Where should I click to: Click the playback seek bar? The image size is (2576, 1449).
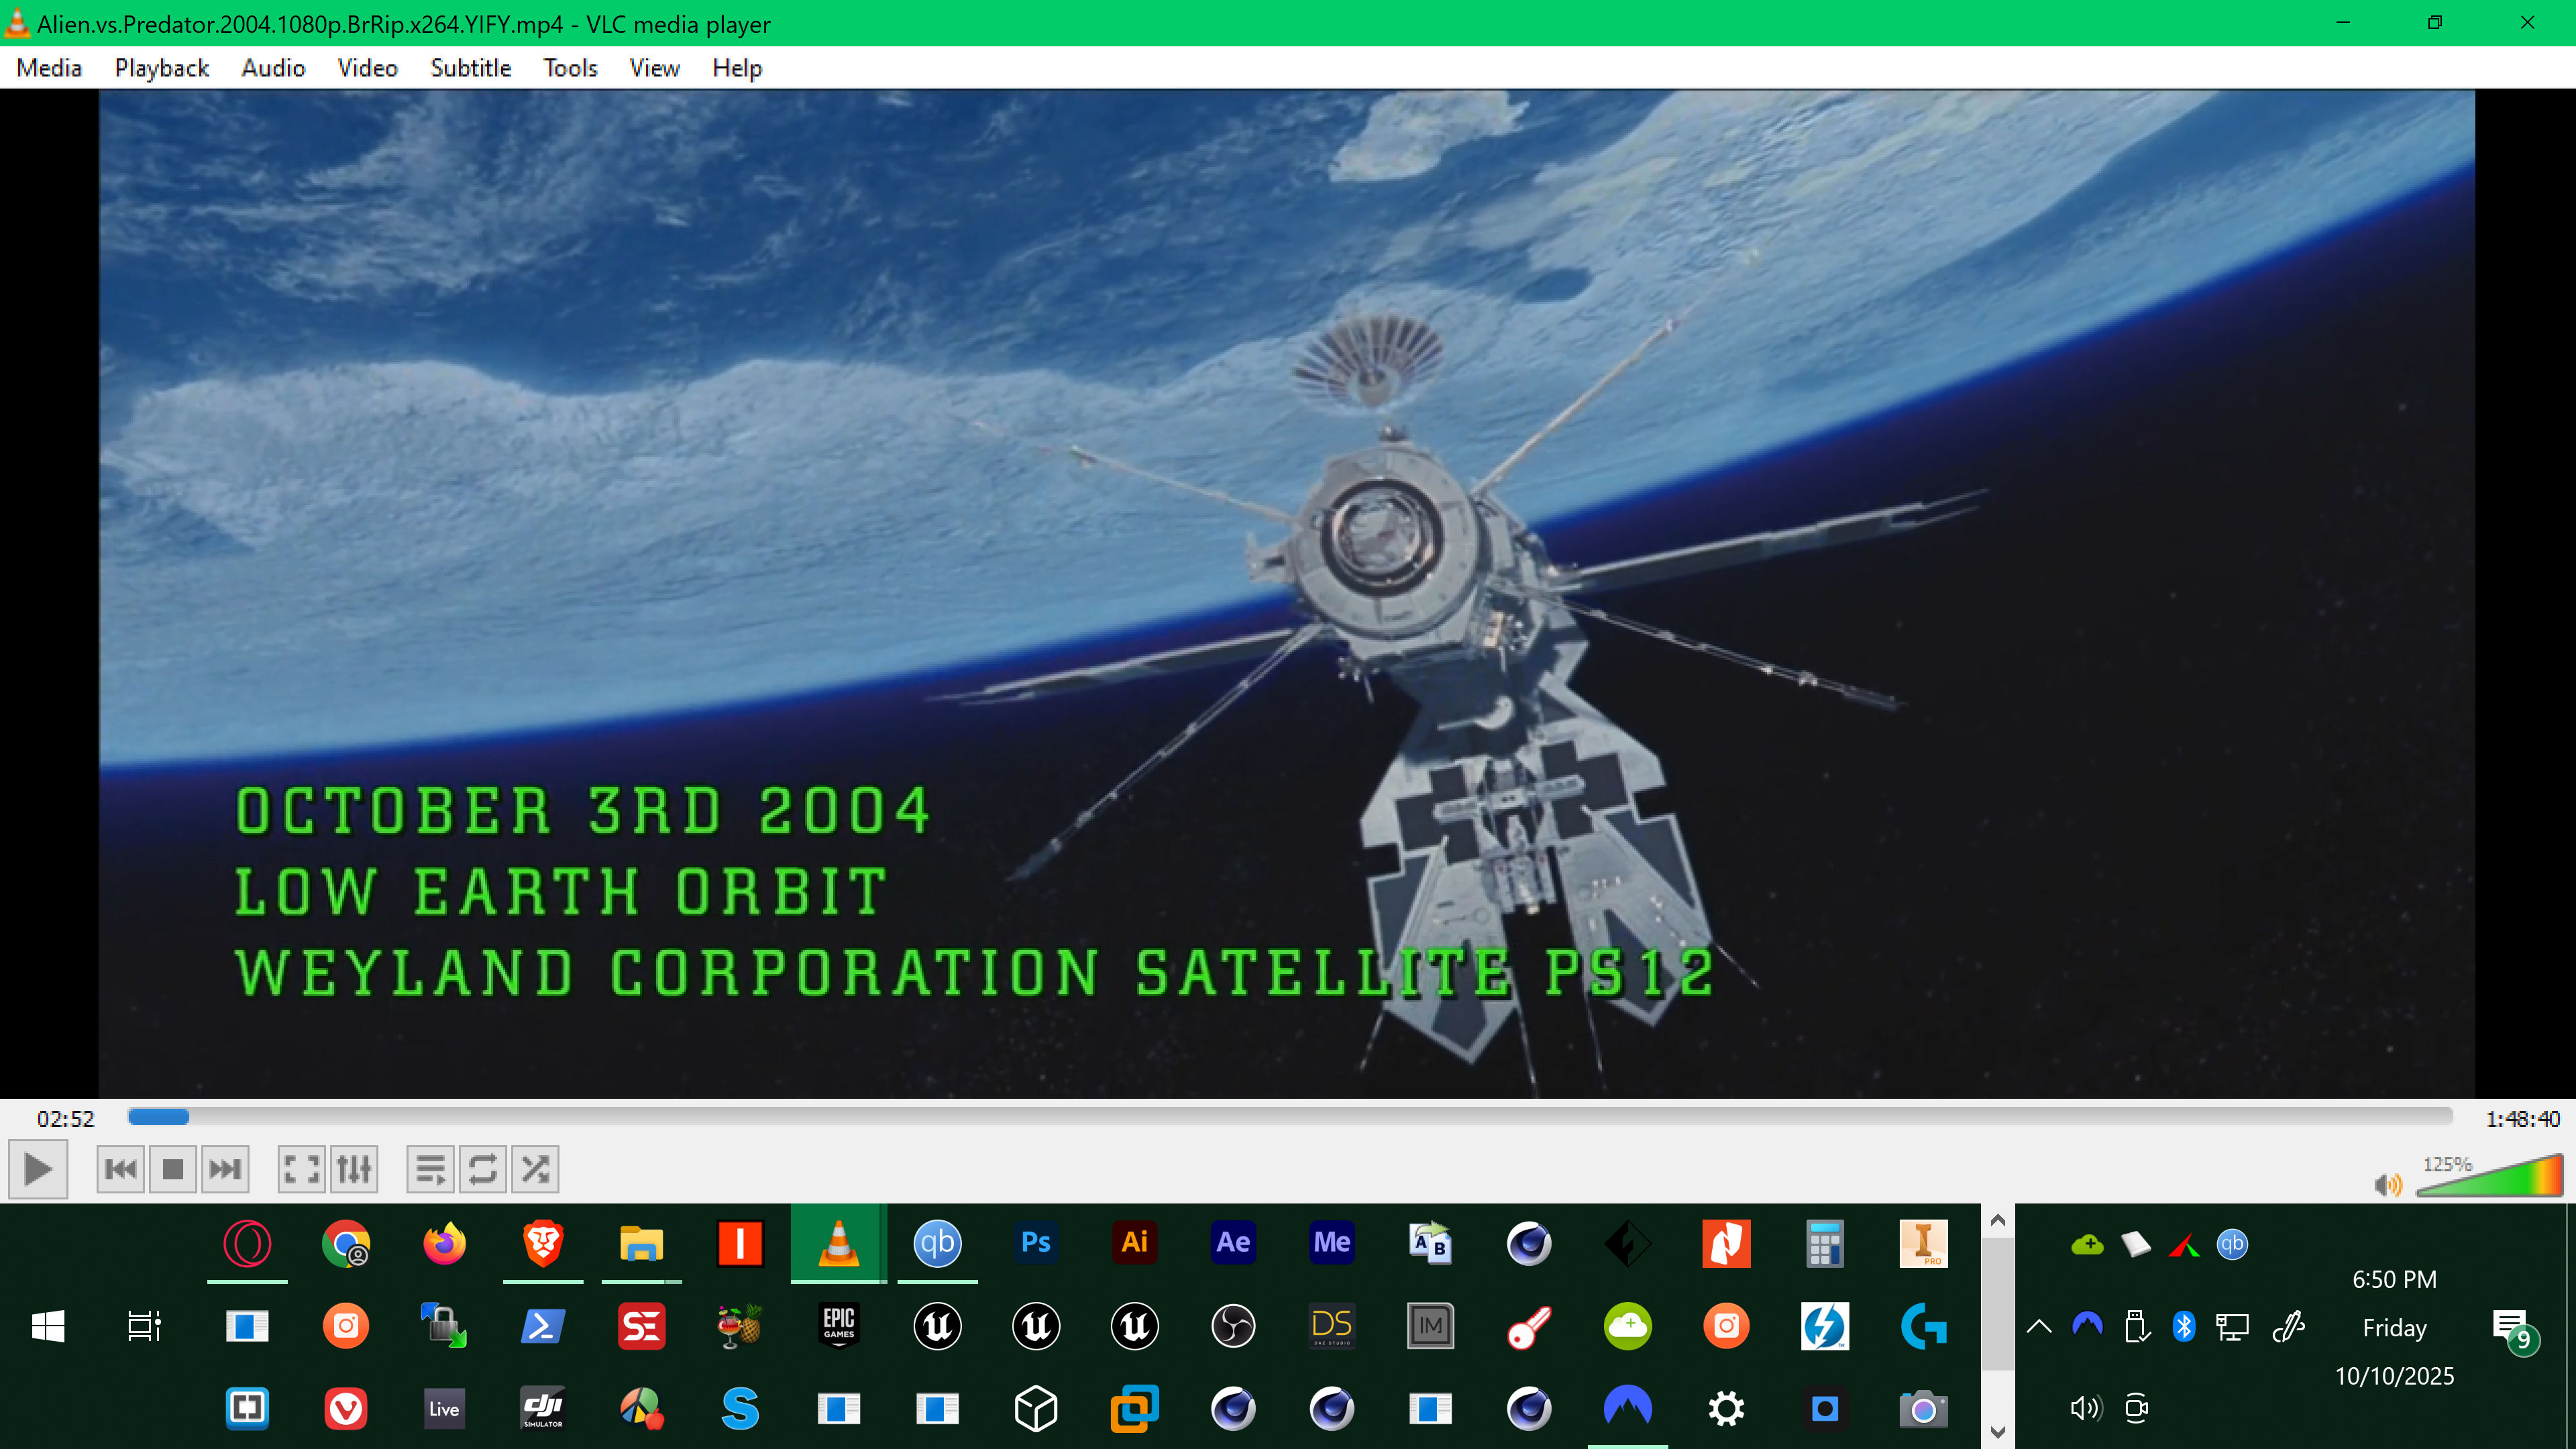tap(1290, 1117)
